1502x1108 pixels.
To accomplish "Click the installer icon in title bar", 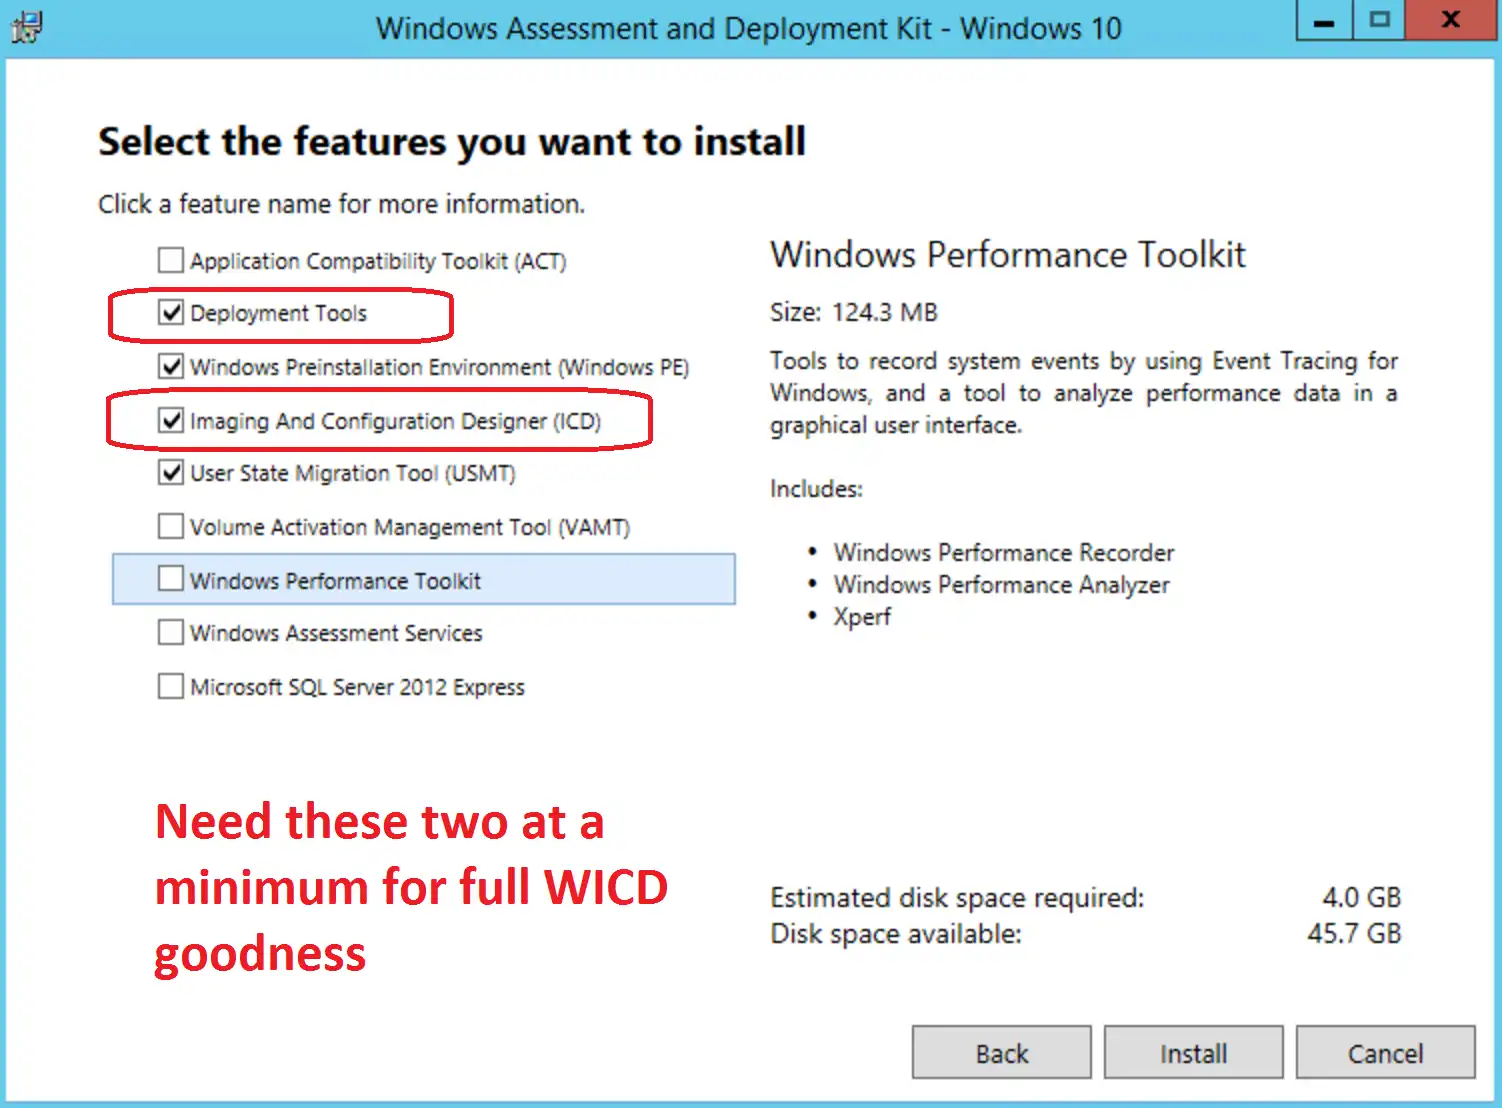I will 26,26.
